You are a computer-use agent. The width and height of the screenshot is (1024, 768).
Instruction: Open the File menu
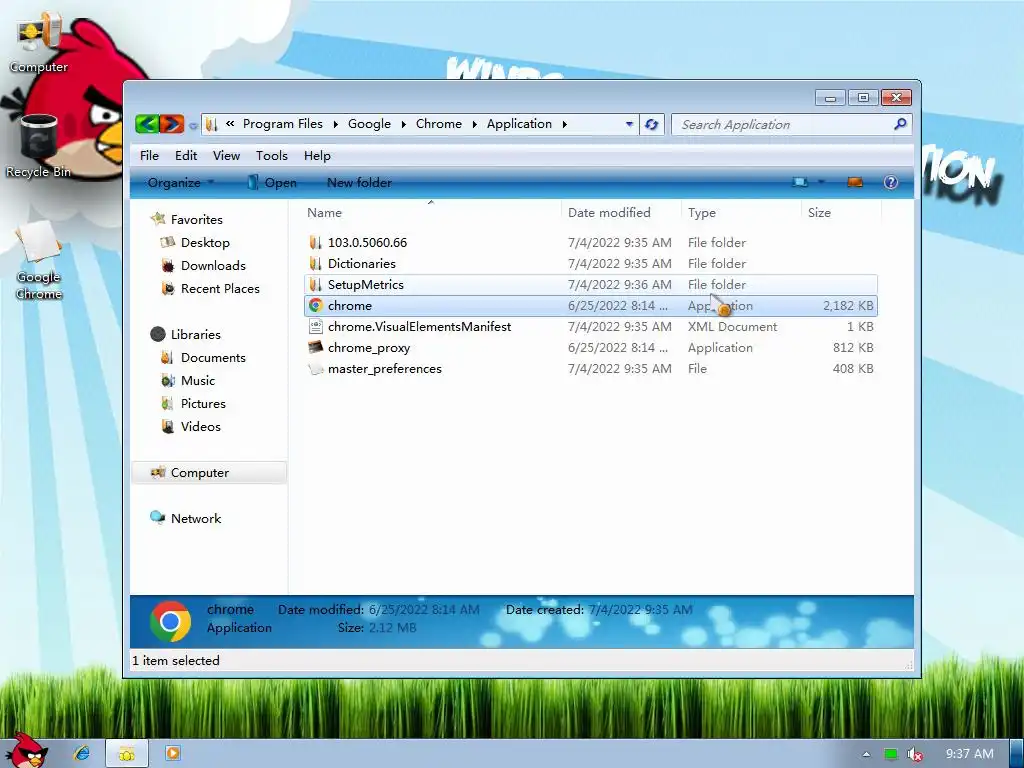tap(150, 155)
